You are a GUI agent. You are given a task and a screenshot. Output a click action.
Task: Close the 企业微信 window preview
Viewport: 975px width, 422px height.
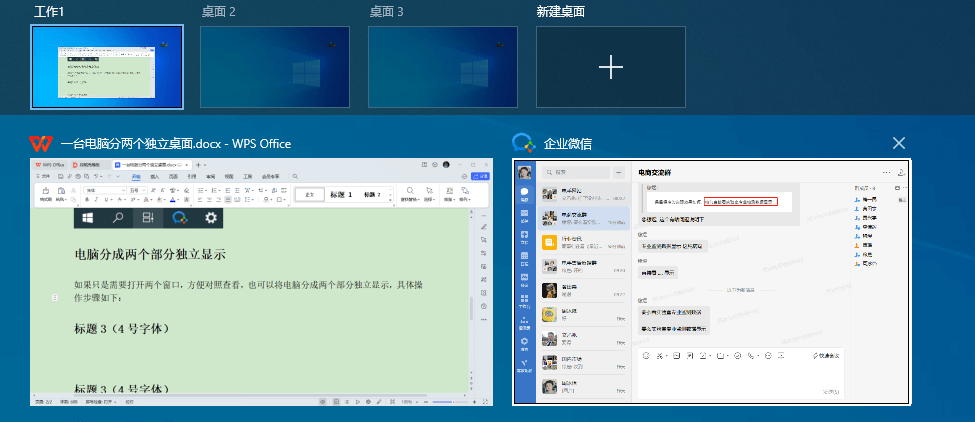[899, 144]
